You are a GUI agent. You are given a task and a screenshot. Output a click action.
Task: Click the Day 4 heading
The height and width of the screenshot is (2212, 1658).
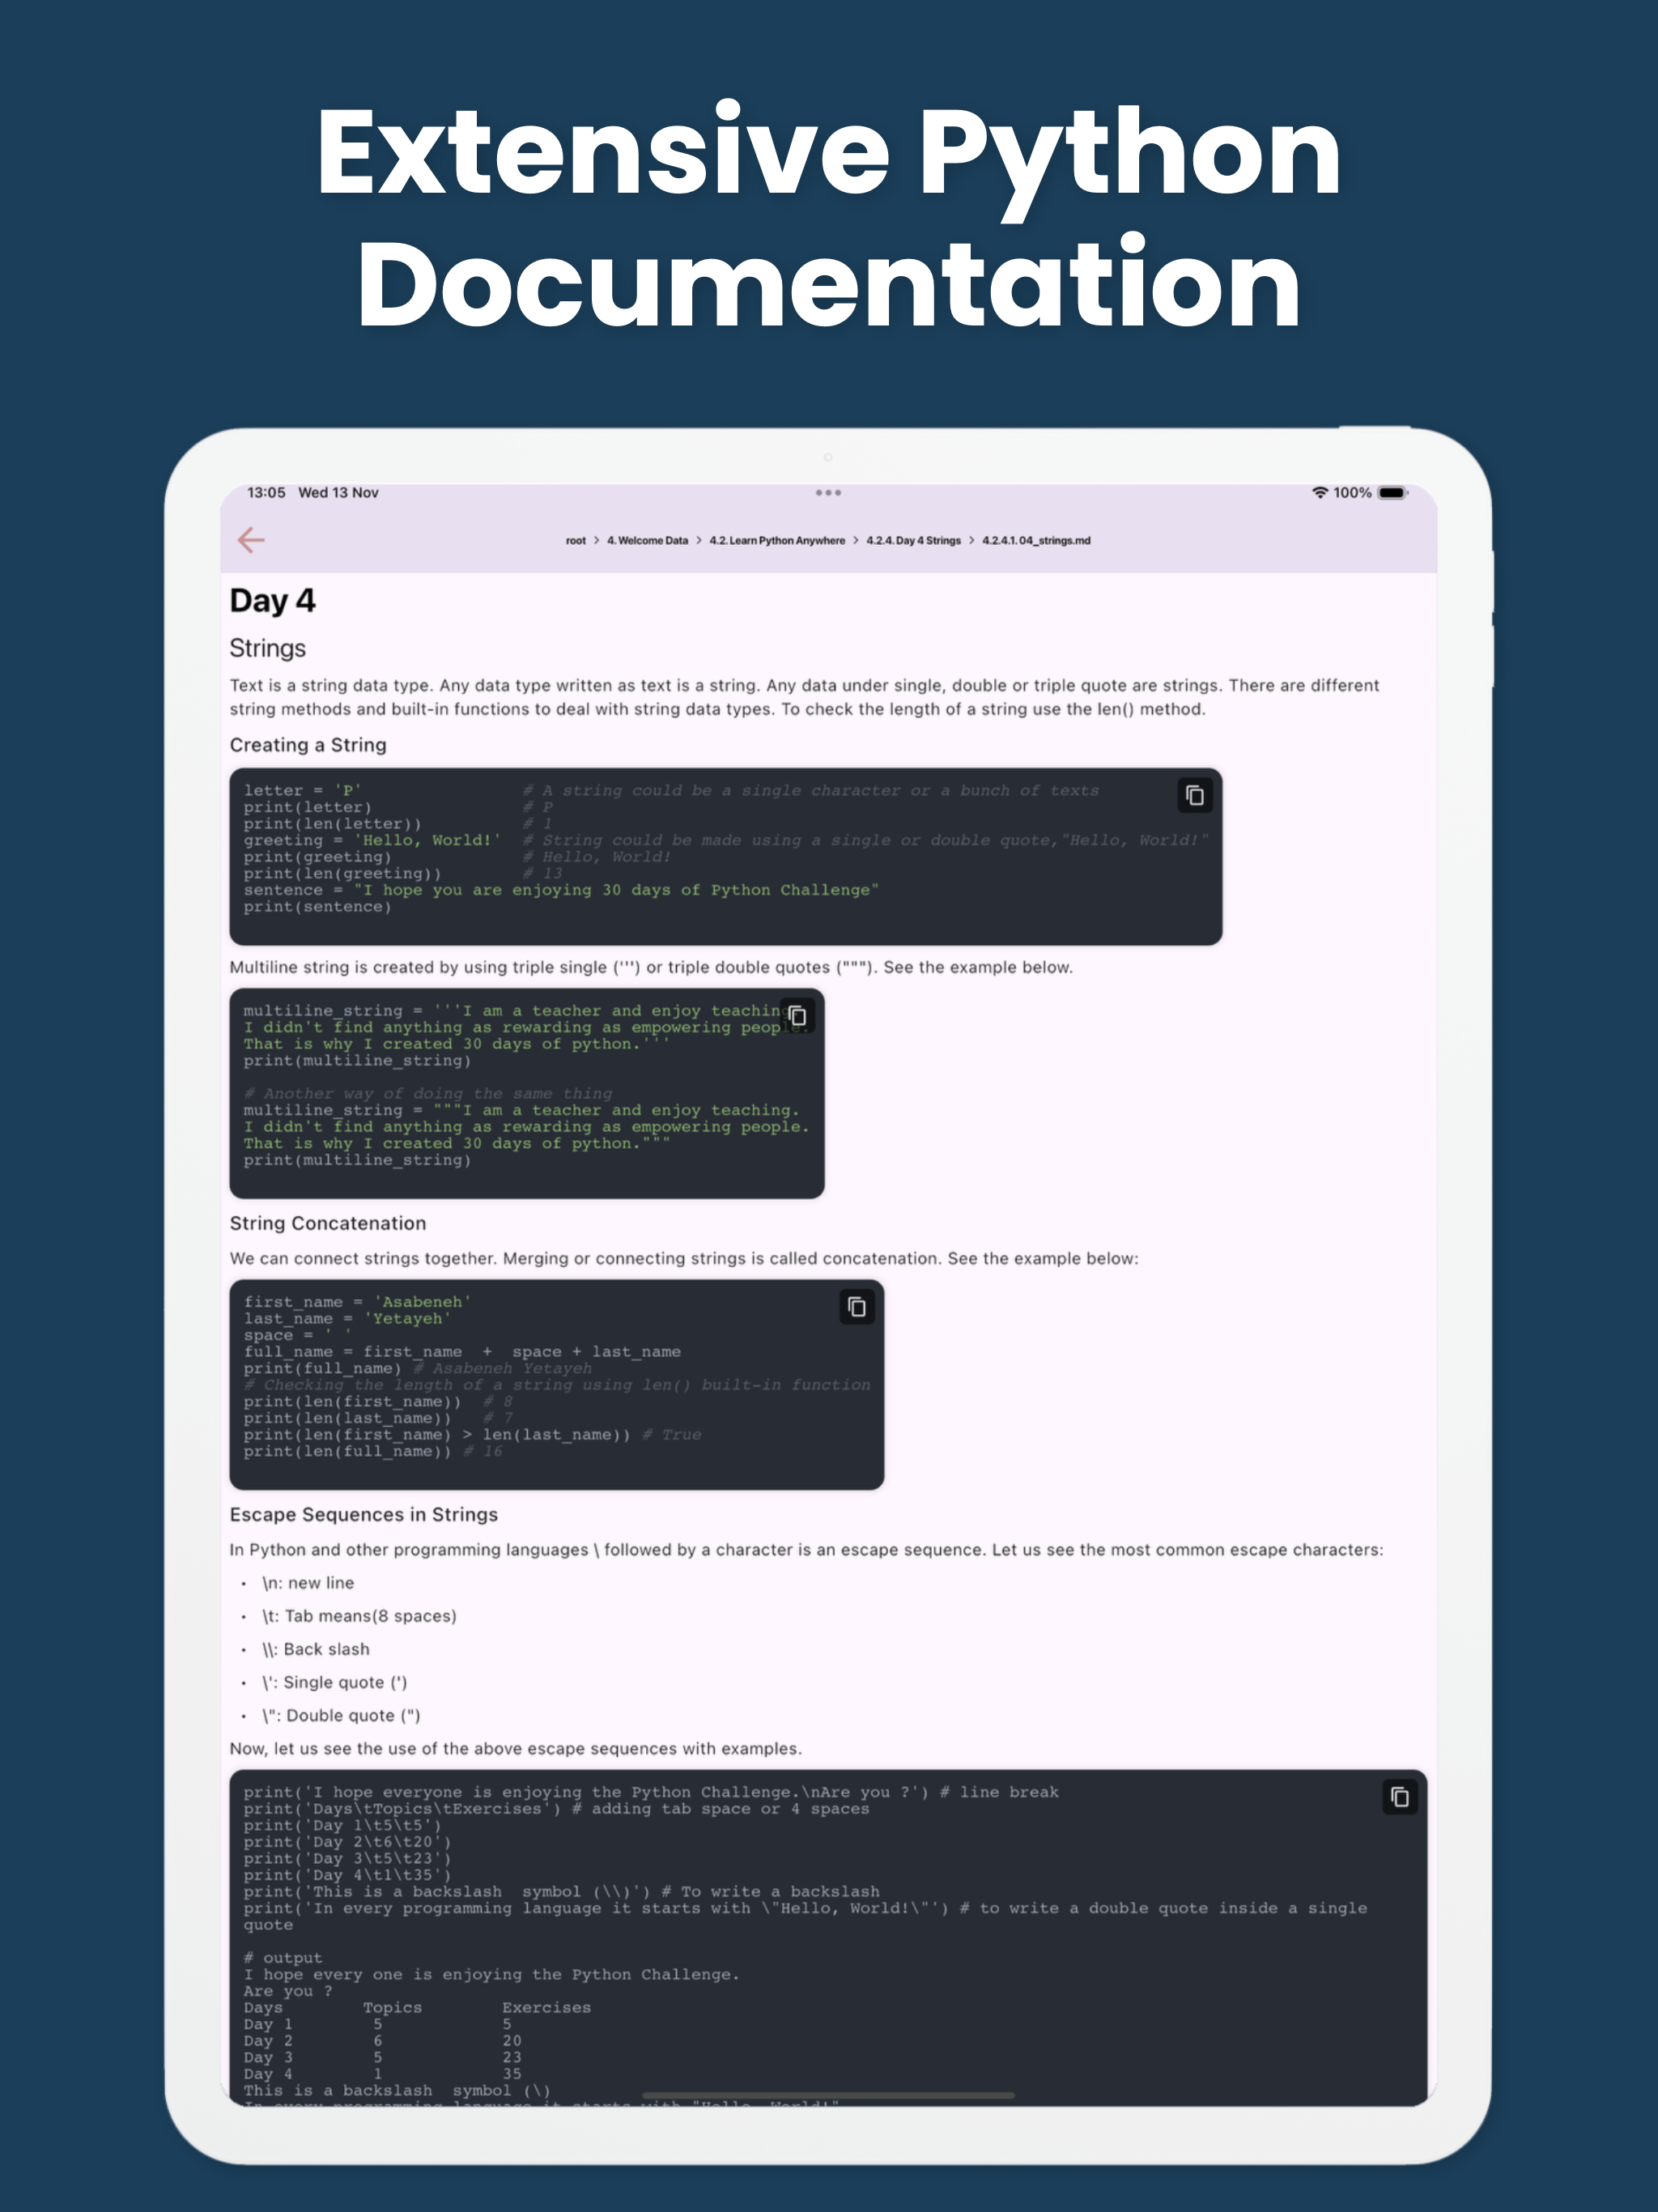coord(272,600)
